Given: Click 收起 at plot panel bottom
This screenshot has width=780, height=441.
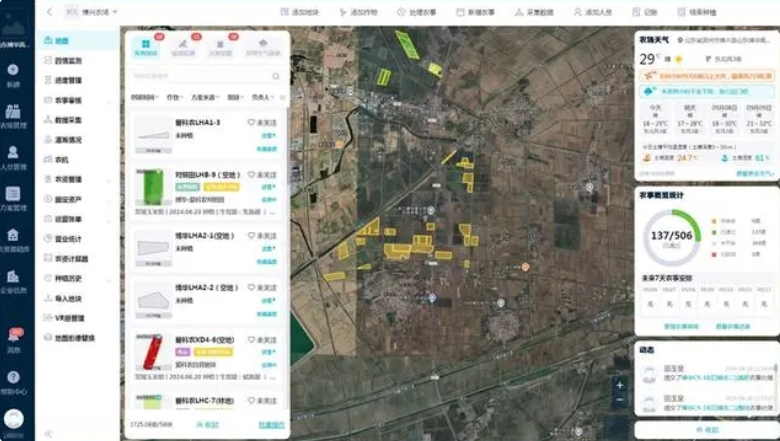Looking at the screenshot, I should coord(207,425).
